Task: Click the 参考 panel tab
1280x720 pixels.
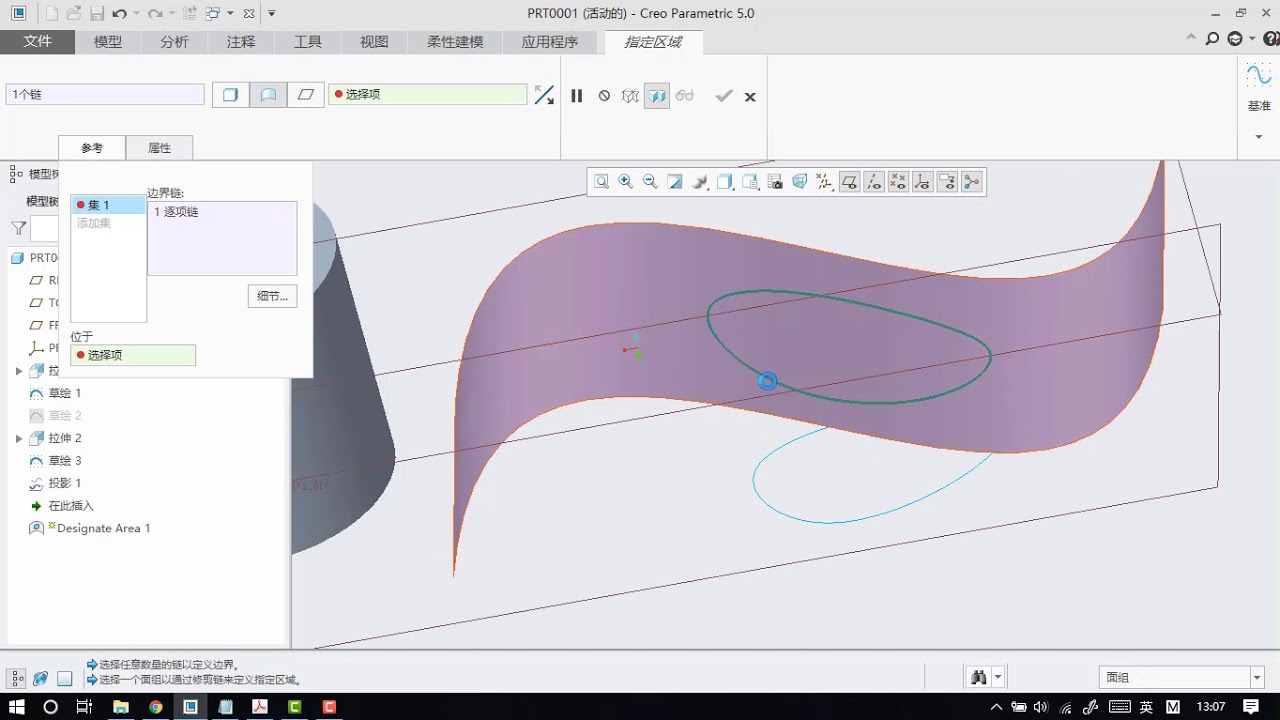Action: pyautogui.click(x=92, y=148)
